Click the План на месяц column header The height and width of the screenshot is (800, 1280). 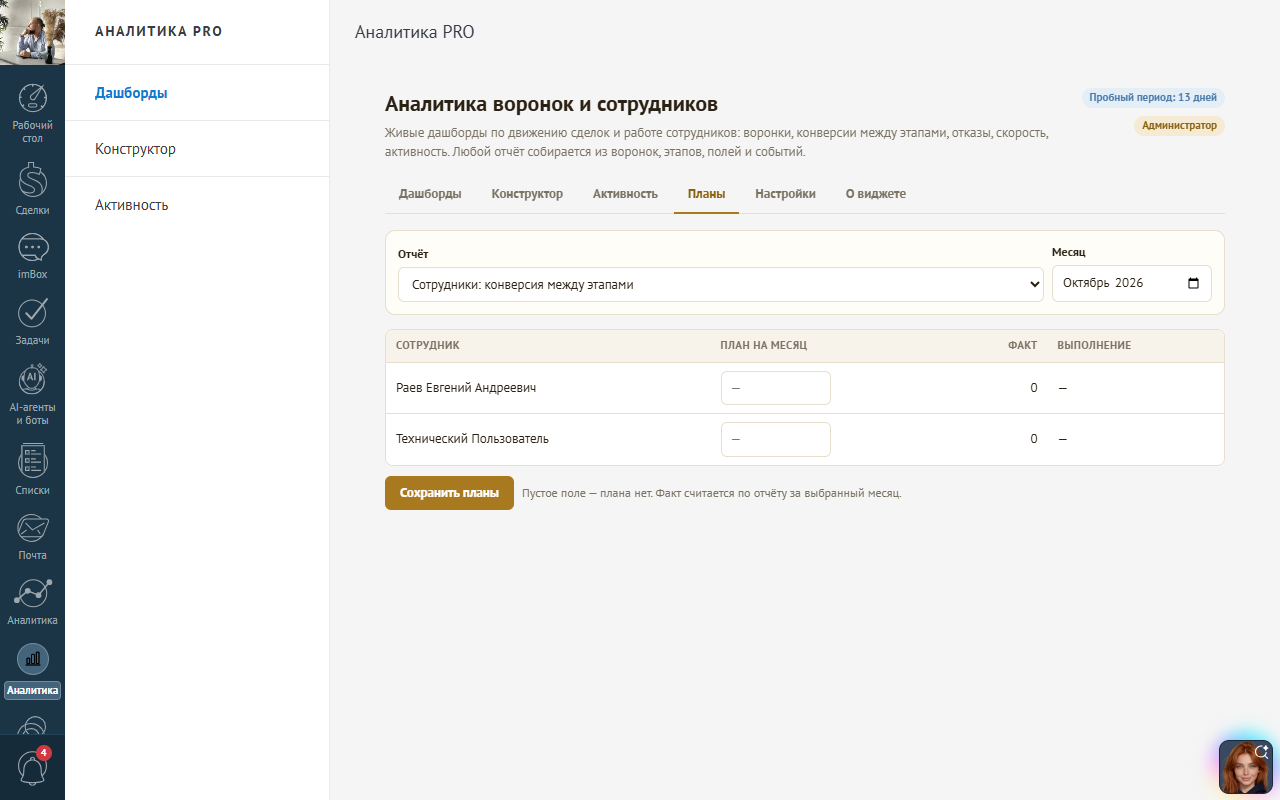click(x=763, y=346)
